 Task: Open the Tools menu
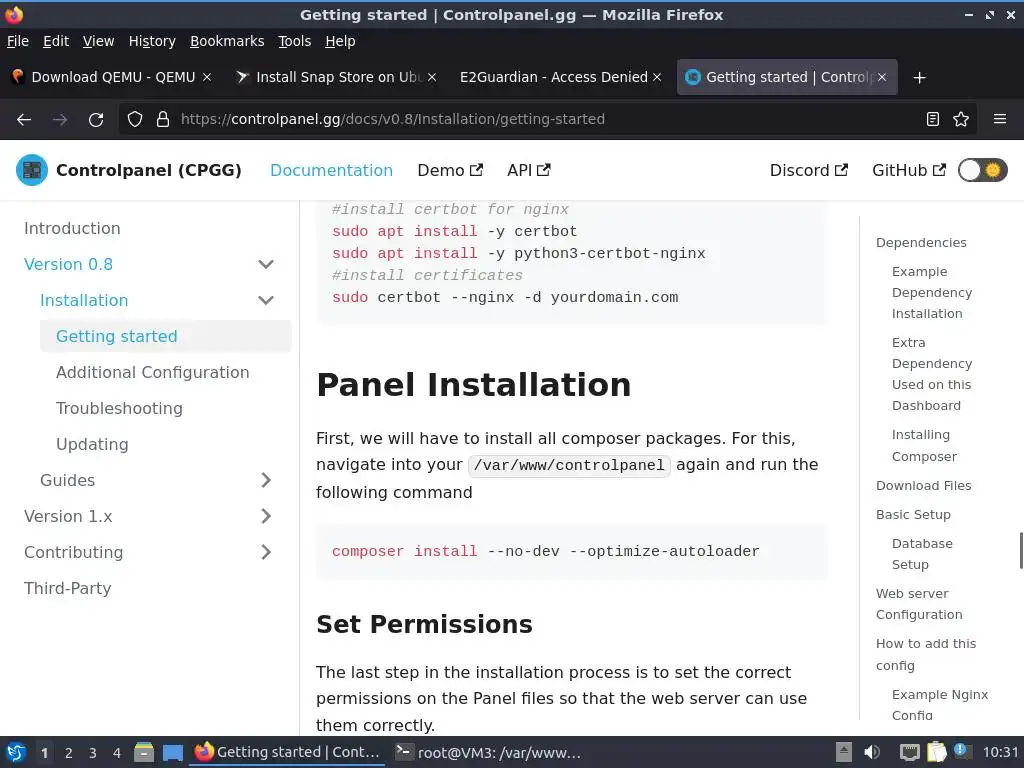pyautogui.click(x=295, y=41)
